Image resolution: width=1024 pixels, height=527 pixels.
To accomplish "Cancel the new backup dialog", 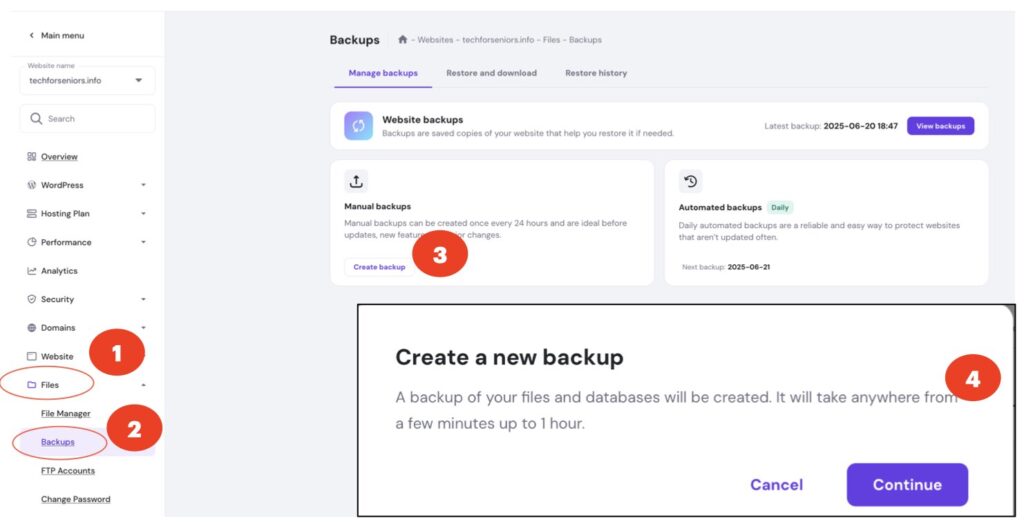I will (x=776, y=485).
